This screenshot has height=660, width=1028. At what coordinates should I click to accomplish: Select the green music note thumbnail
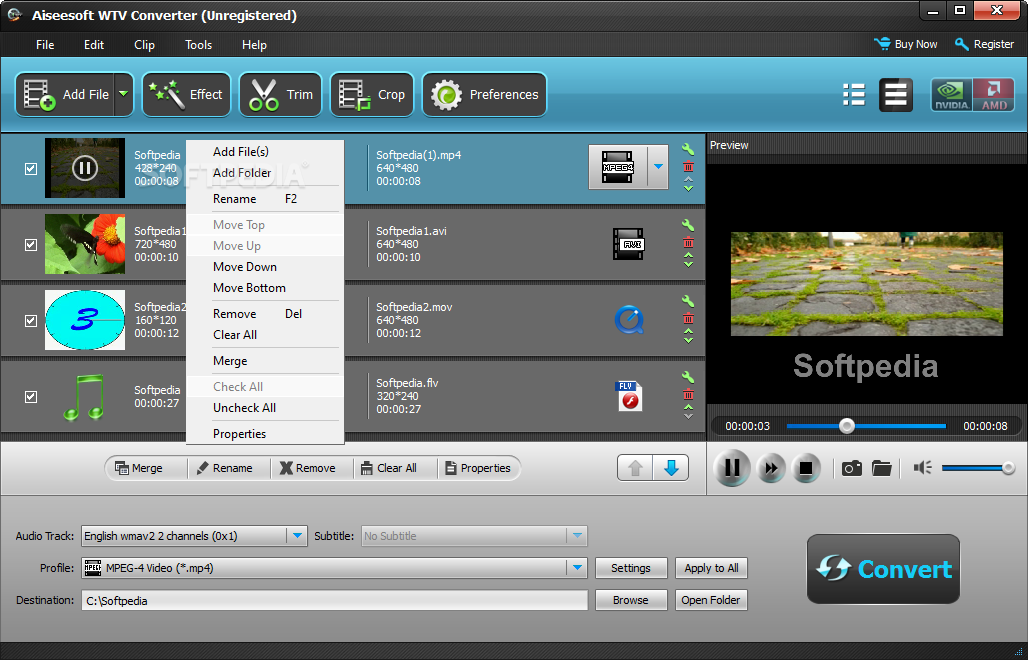point(85,396)
